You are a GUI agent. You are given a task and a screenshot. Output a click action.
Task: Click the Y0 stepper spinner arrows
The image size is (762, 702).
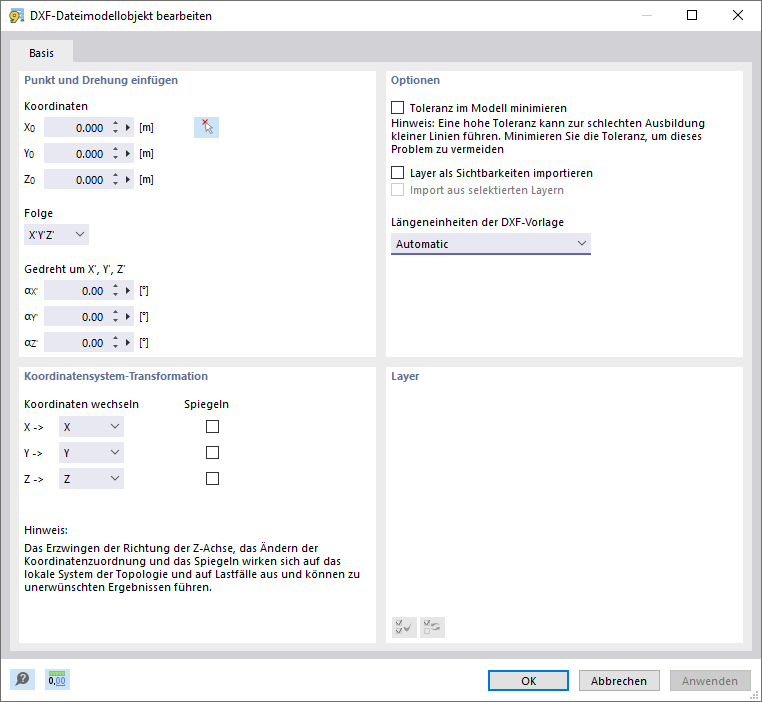(x=115, y=154)
